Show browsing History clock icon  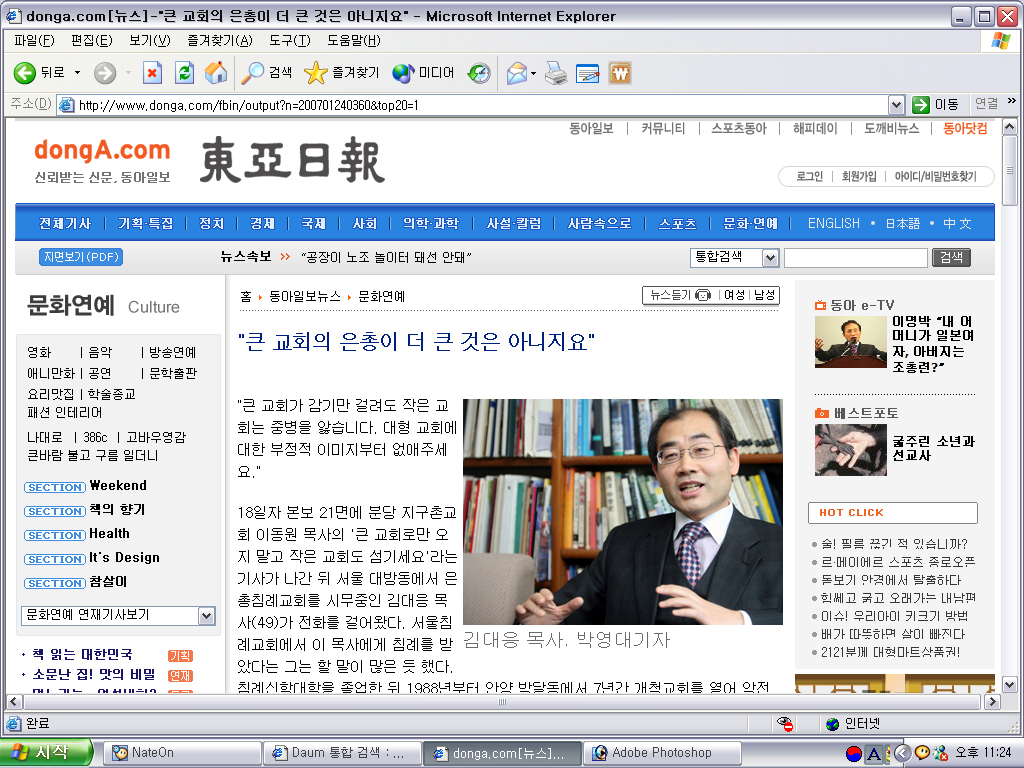coord(479,72)
